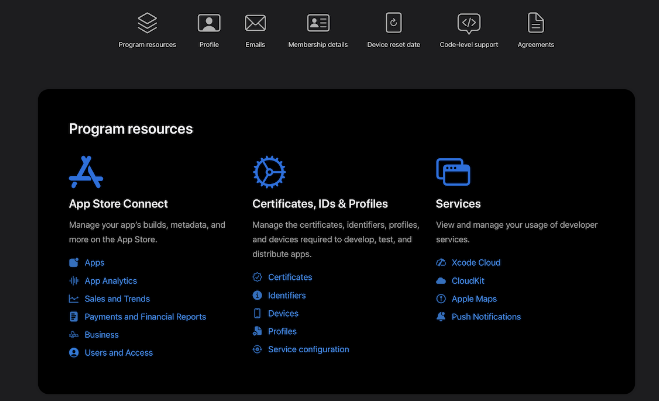
Task: Click the large Certificates gear icon
Action: point(269,172)
